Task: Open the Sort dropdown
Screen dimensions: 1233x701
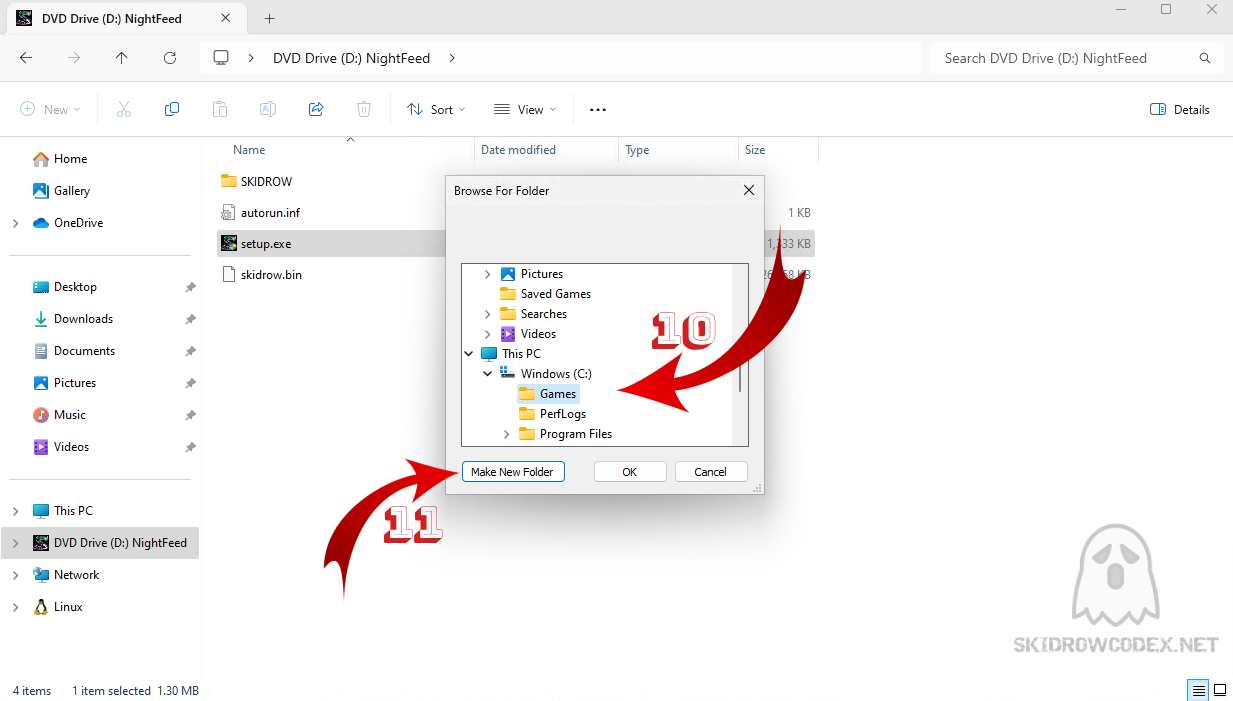Action: (436, 110)
